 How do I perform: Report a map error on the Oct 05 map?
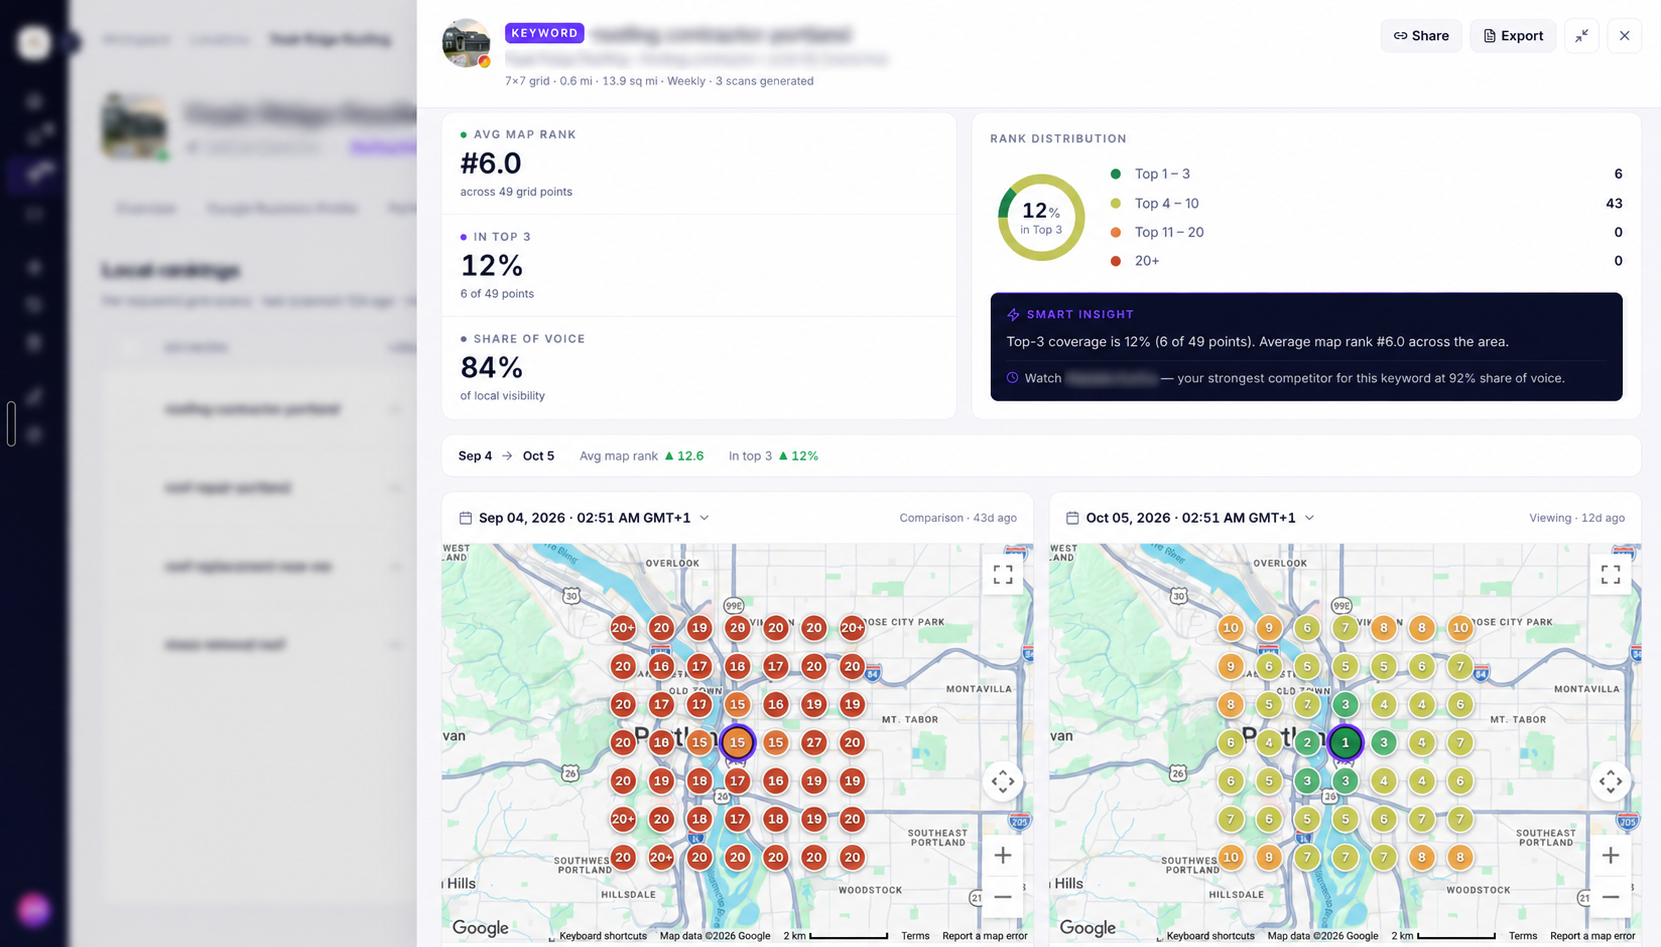click(1593, 936)
